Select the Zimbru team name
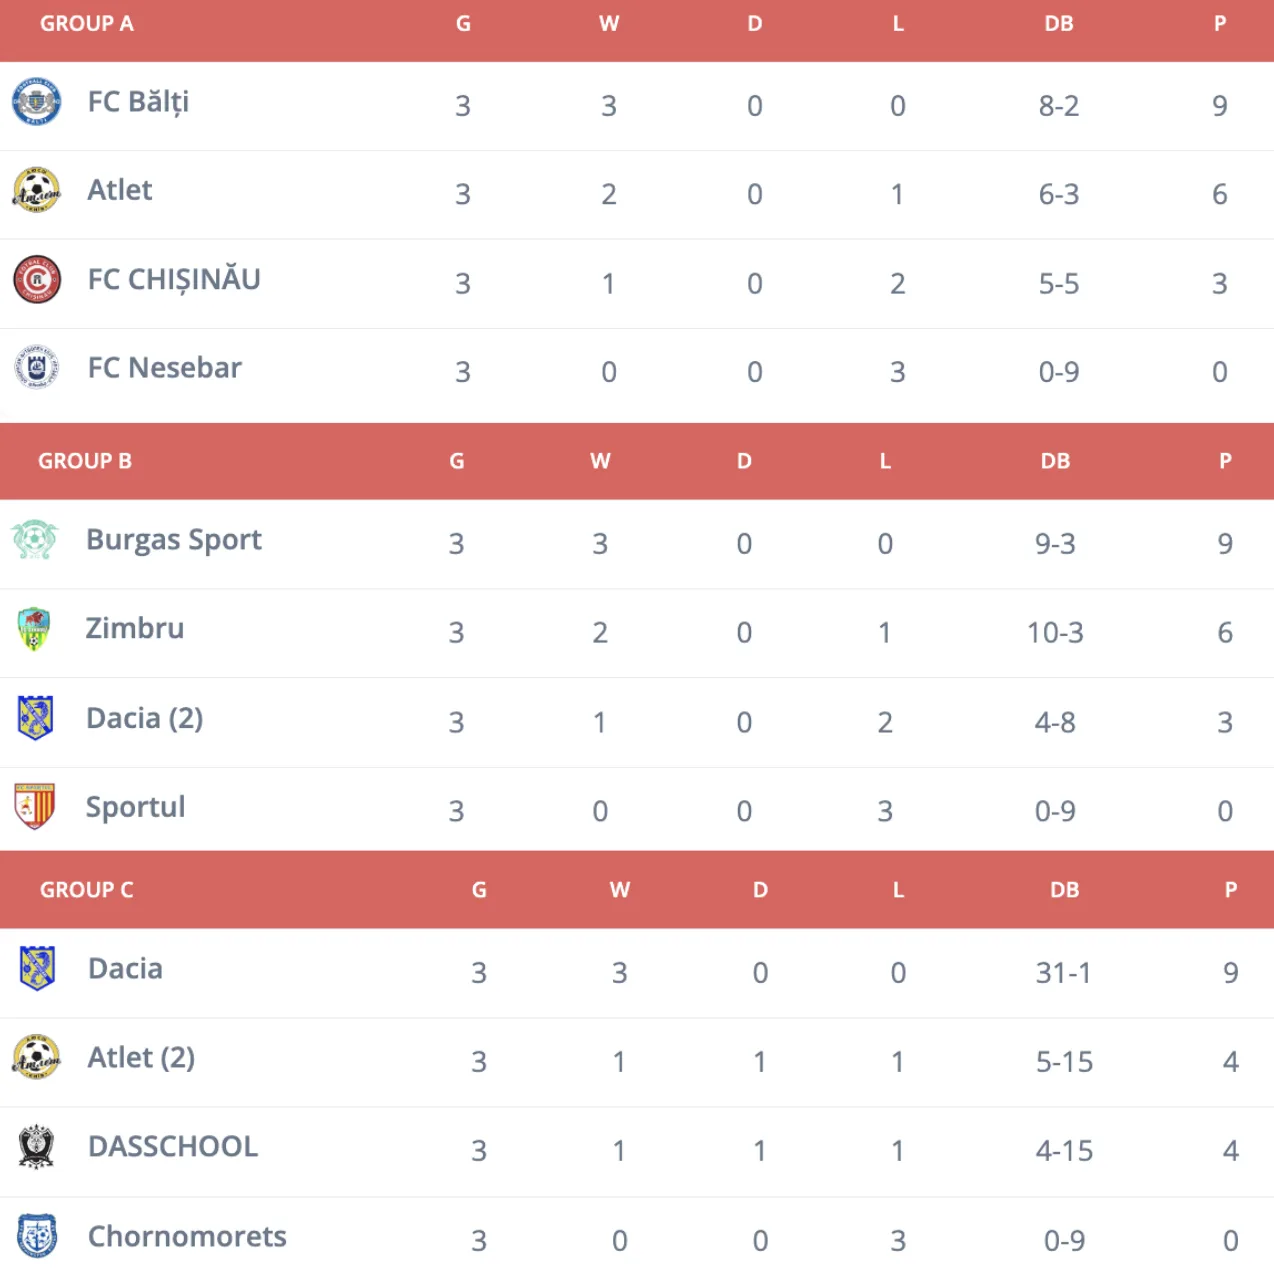 point(135,629)
